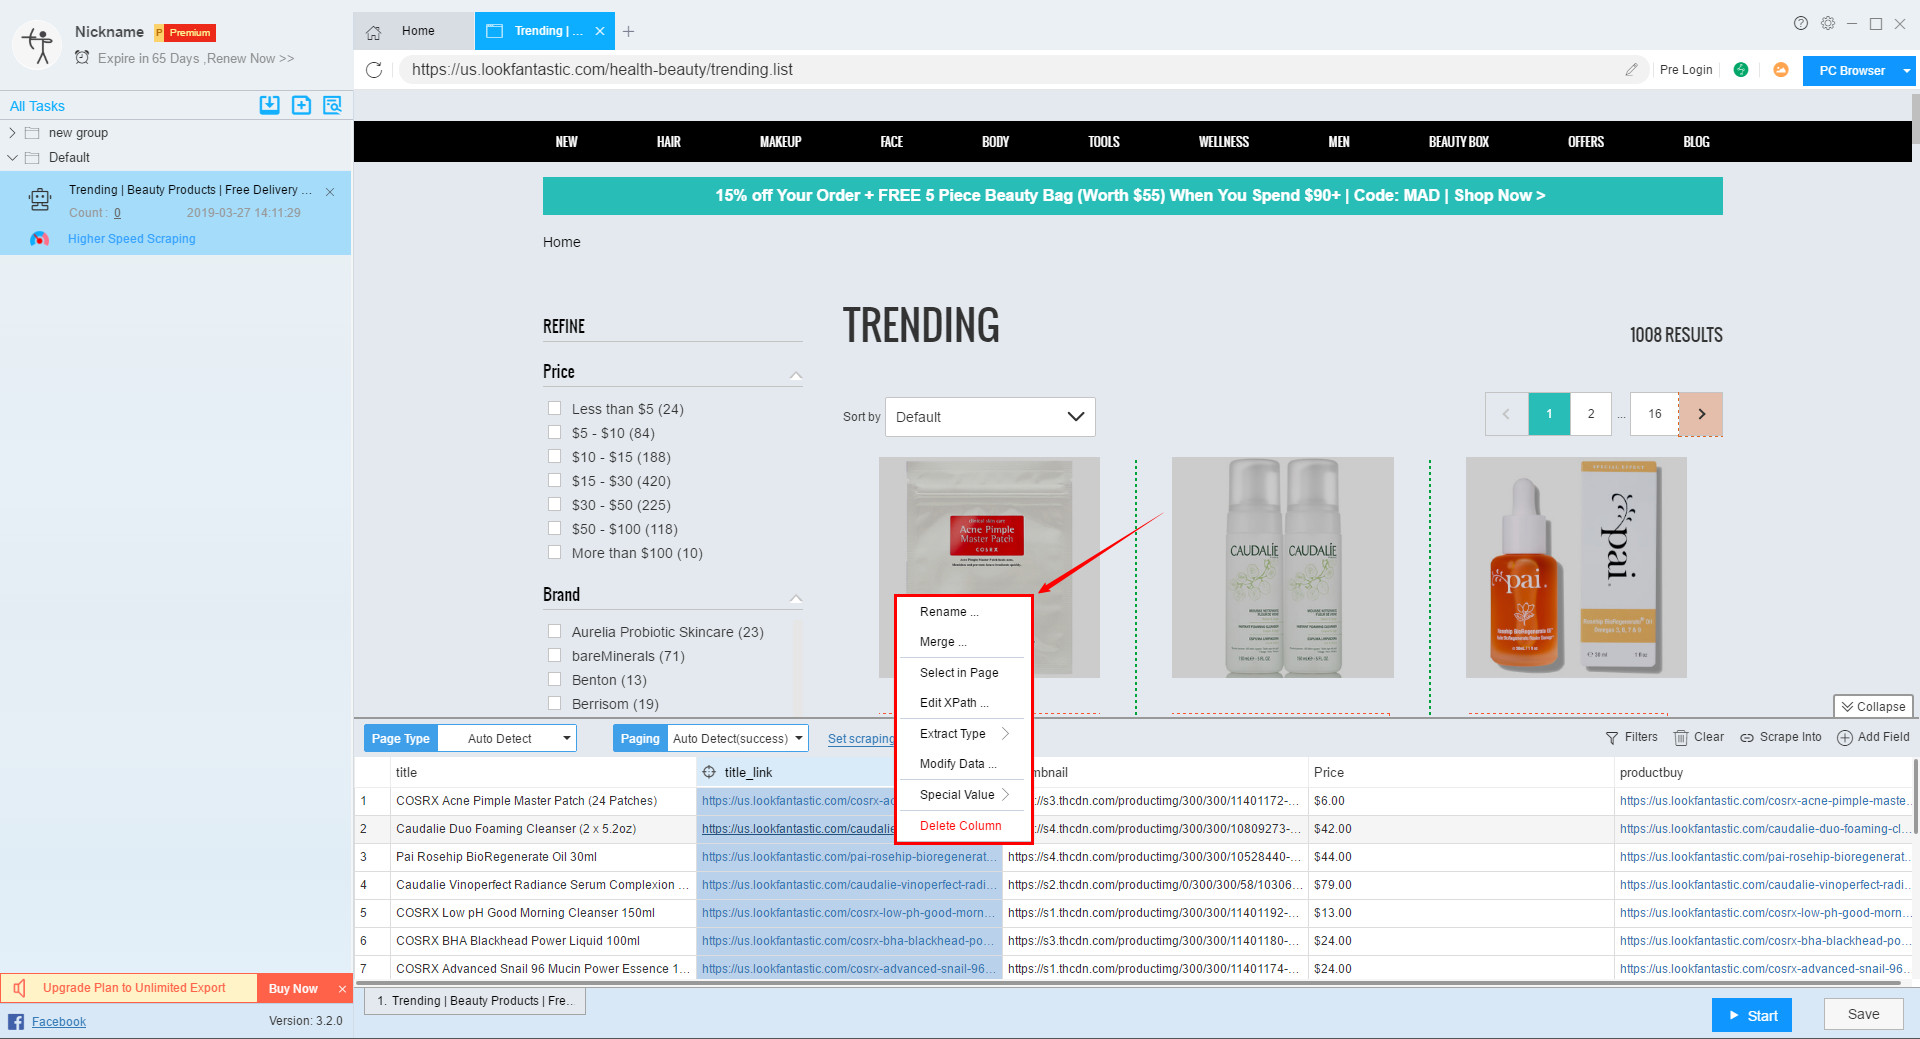Viewport: 1920px width, 1039px height.
Task: Check the bareMinerals brand filter
Action: click(554, 655)
